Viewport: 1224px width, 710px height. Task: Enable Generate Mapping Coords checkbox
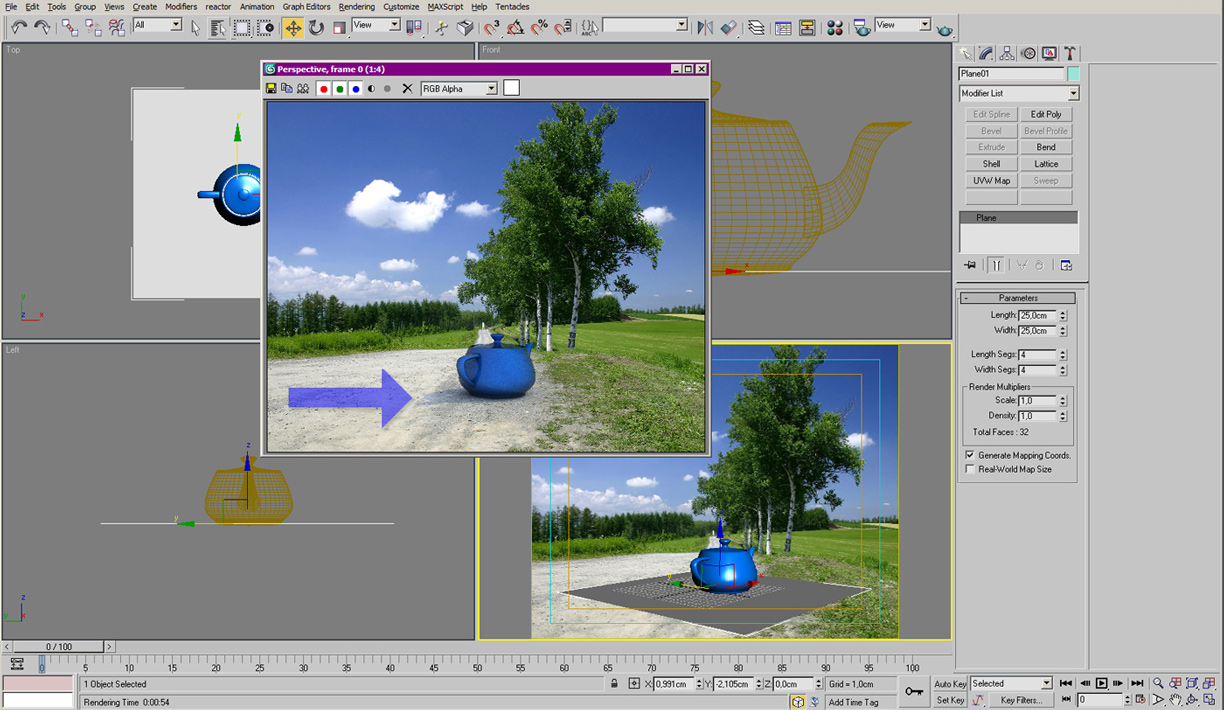click(970, 455)
